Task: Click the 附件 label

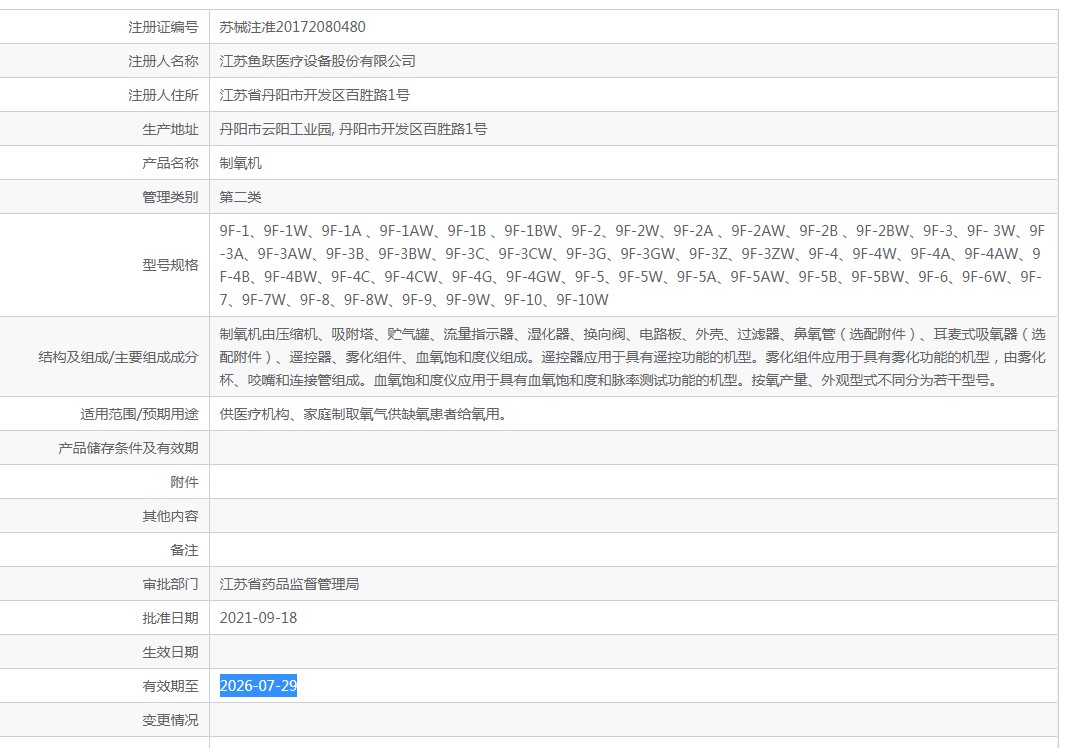Action: click(x=184, y=482)
